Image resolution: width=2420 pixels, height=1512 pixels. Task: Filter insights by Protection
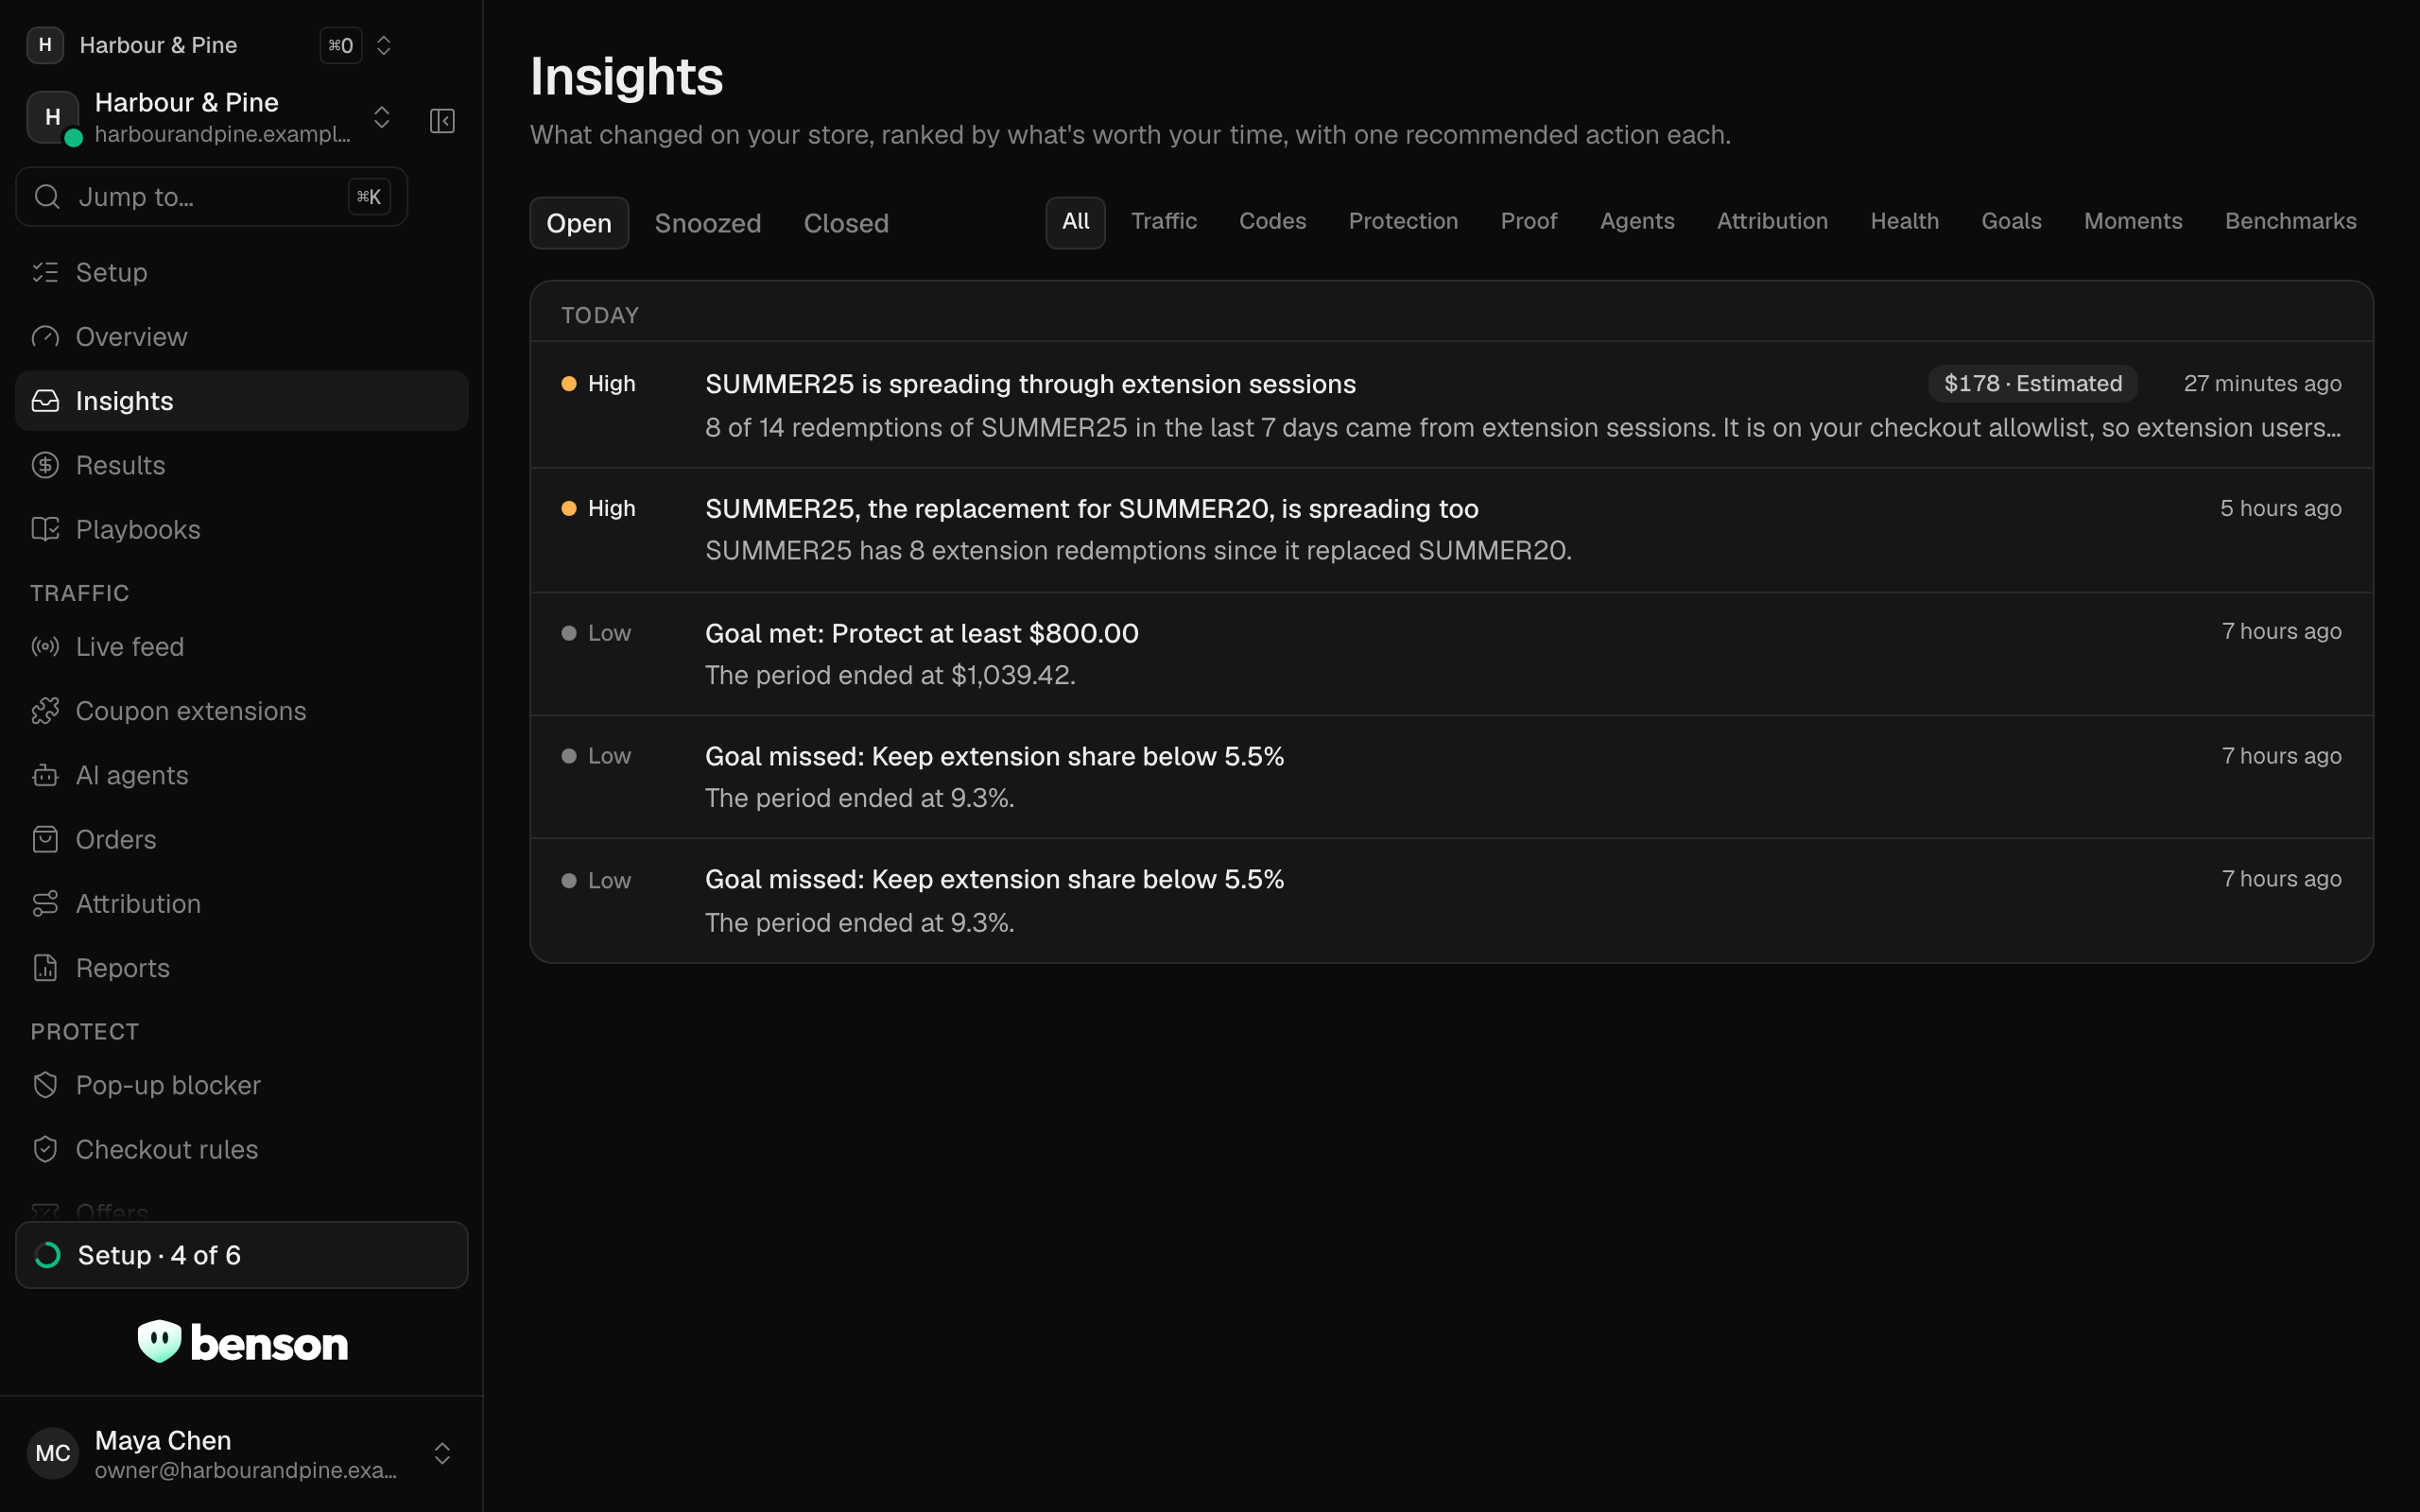pyautogui.click(x=1403, y=221)
